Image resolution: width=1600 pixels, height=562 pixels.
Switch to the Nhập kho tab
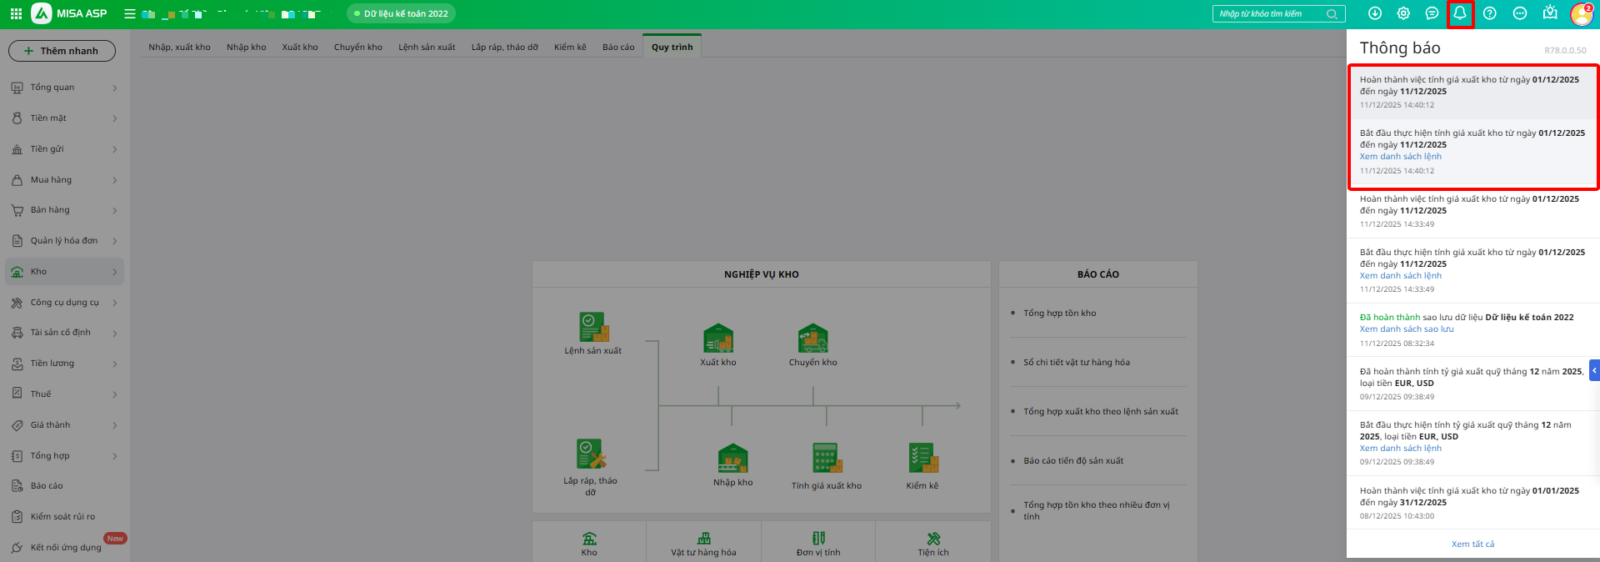(x=246, y=47)
